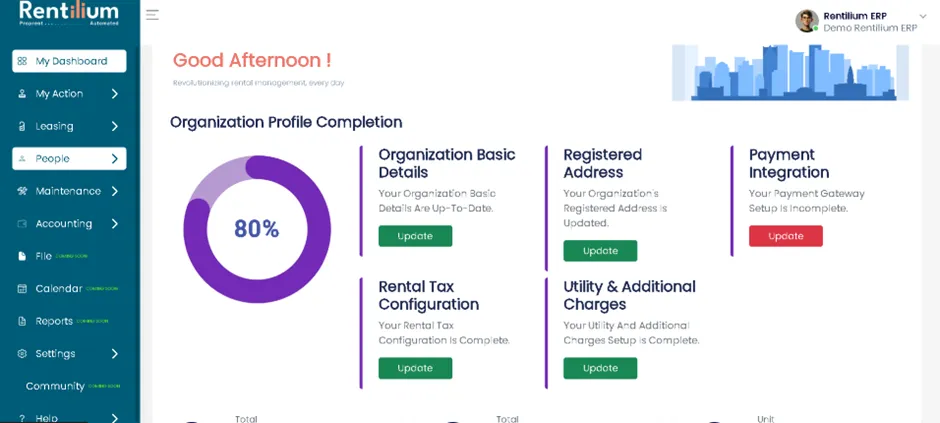
Task: Update Organization Basic Details
Action: point(415,236)
